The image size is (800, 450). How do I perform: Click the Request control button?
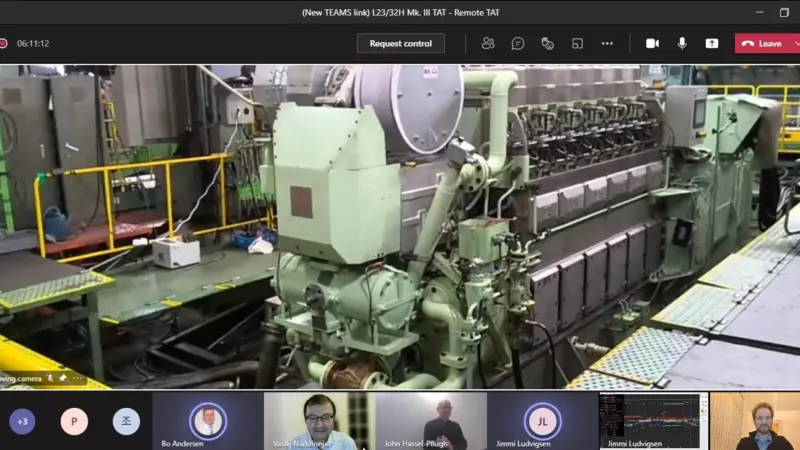click(x=401, y=43)
